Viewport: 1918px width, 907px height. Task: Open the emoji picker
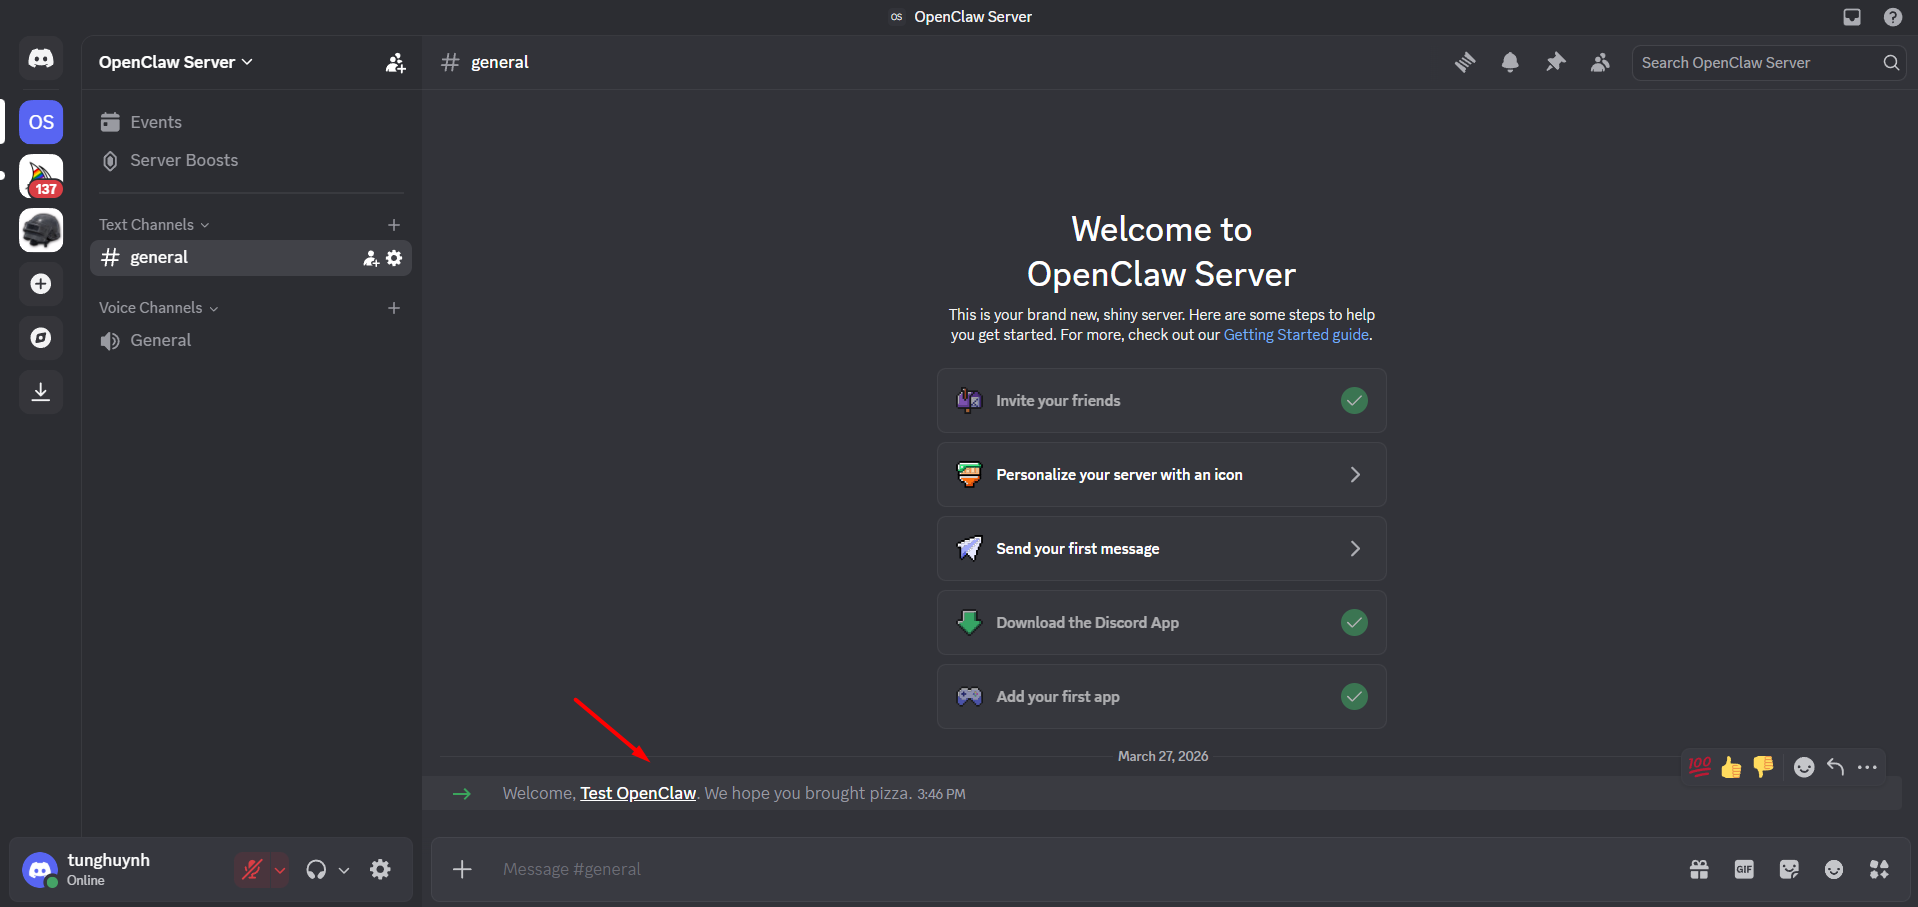point(1835,869)
